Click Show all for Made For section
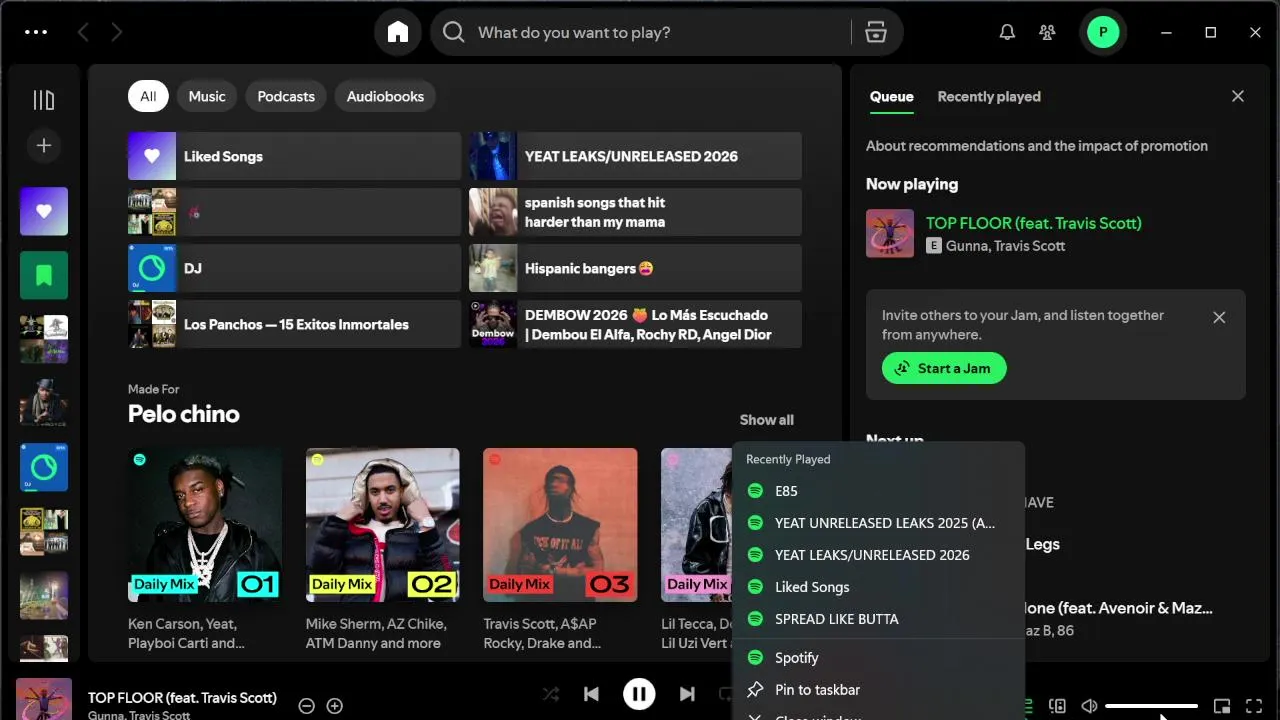Image resolution: width=1280 pixels, height=720 pixels. tap(766, 420)
